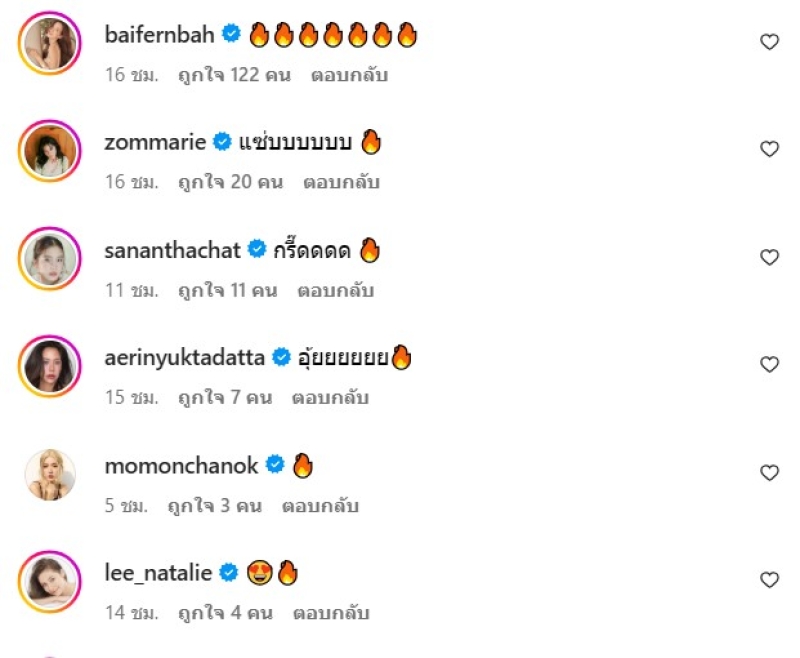
Task: Heart aerinyuktadatta's comment
Action: click(x=769, y=364)
